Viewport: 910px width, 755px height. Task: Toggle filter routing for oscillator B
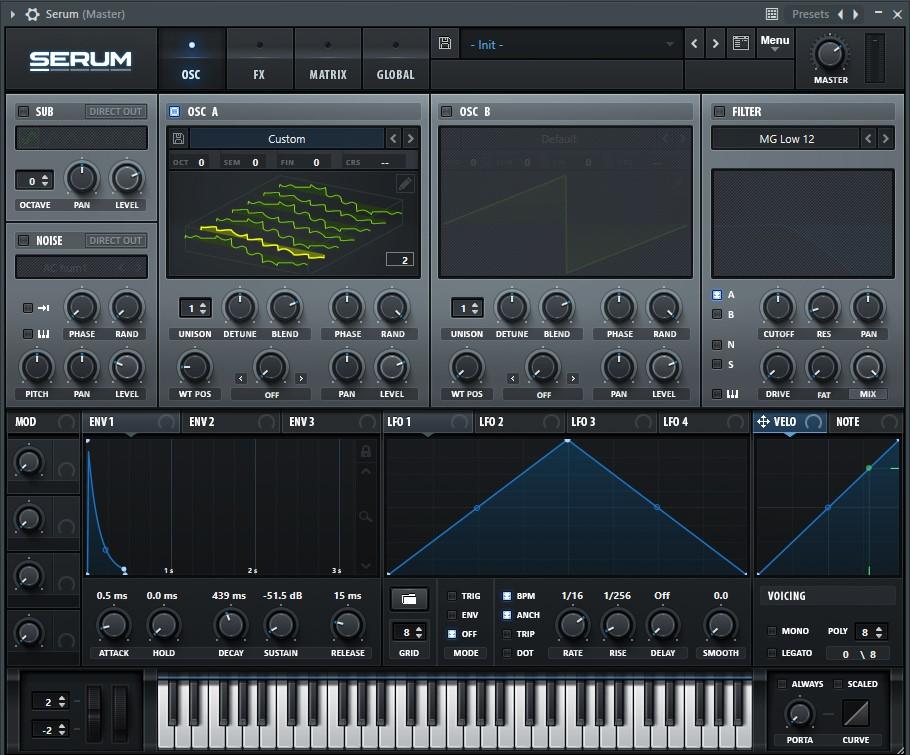point(717,314)
